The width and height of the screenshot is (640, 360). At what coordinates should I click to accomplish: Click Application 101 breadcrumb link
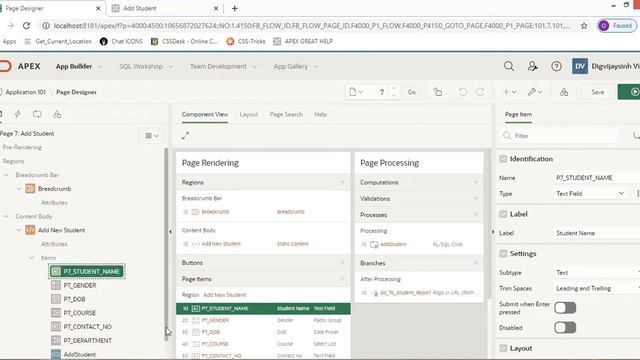point(25,92)
